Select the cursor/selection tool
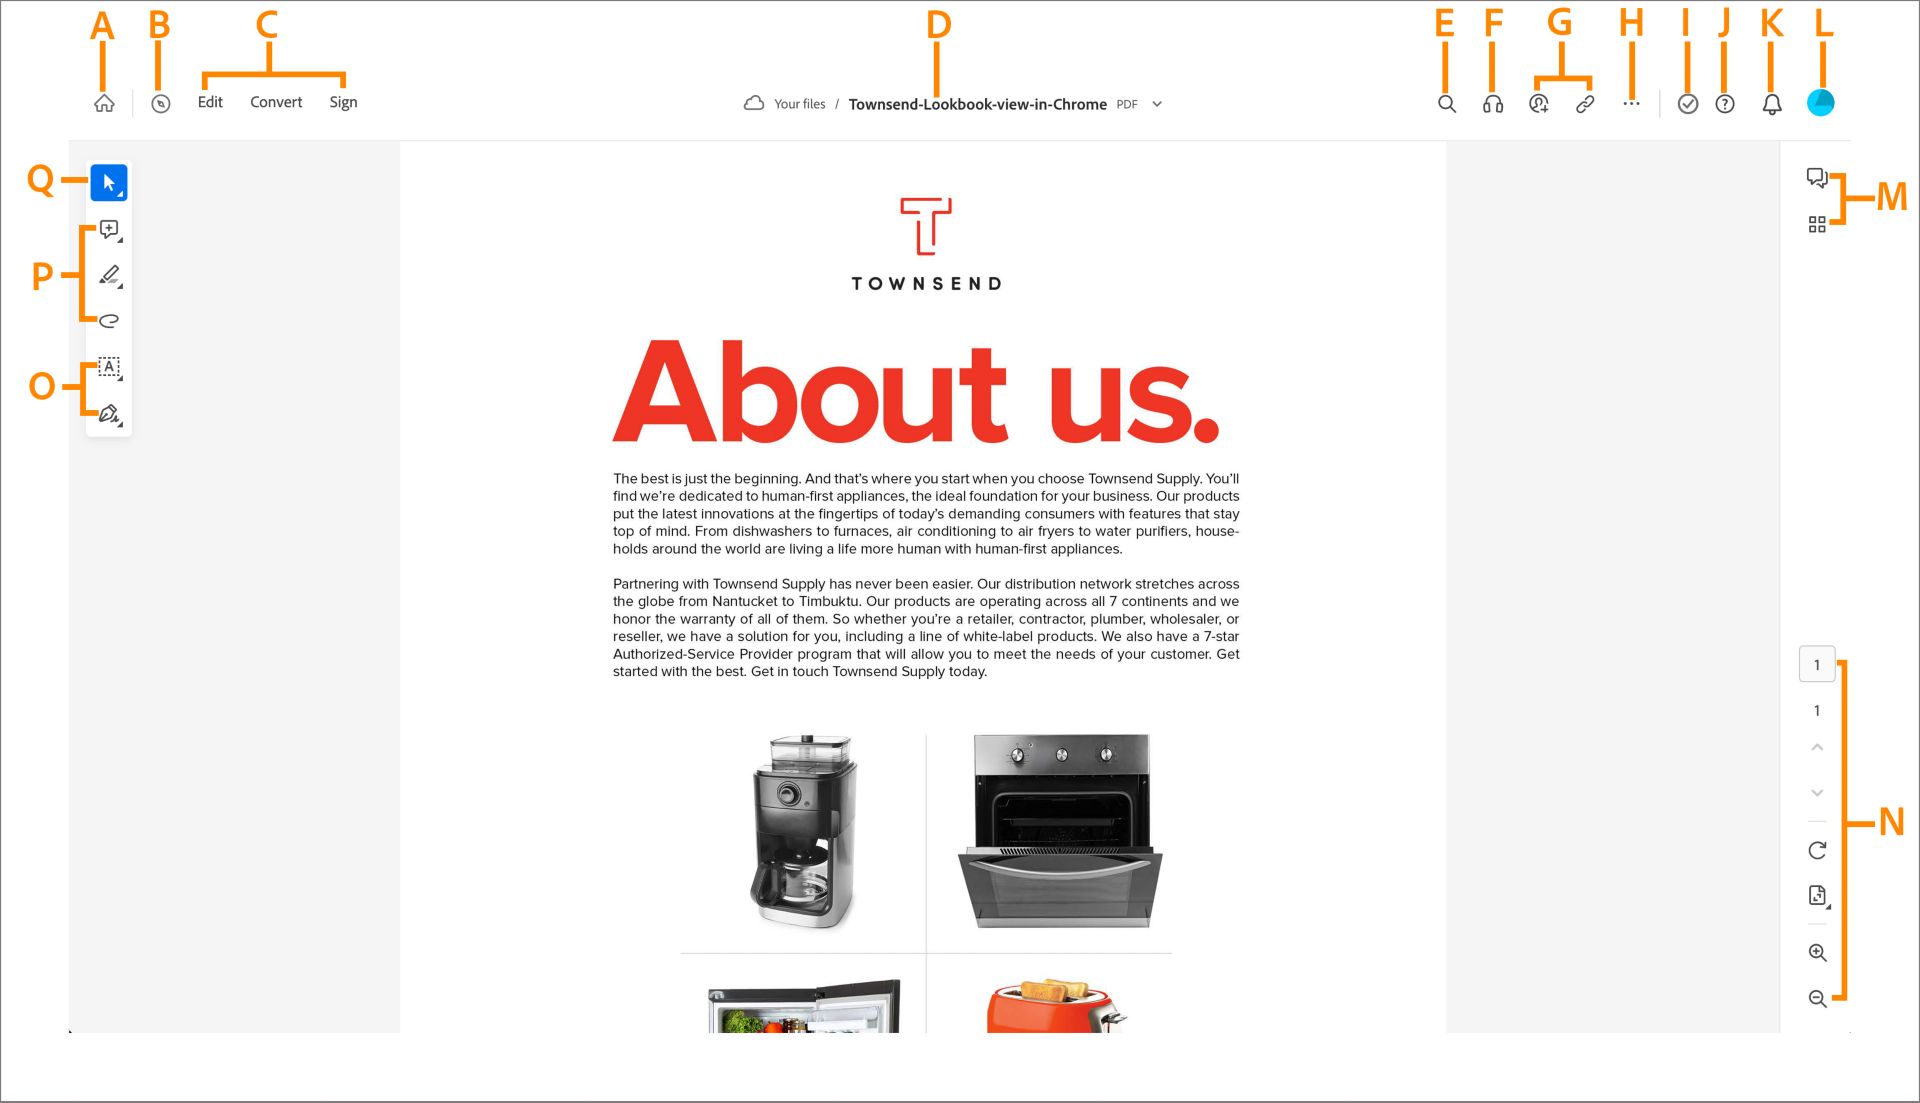Viewport: 1920px width, 1103px height. point(109,181)
